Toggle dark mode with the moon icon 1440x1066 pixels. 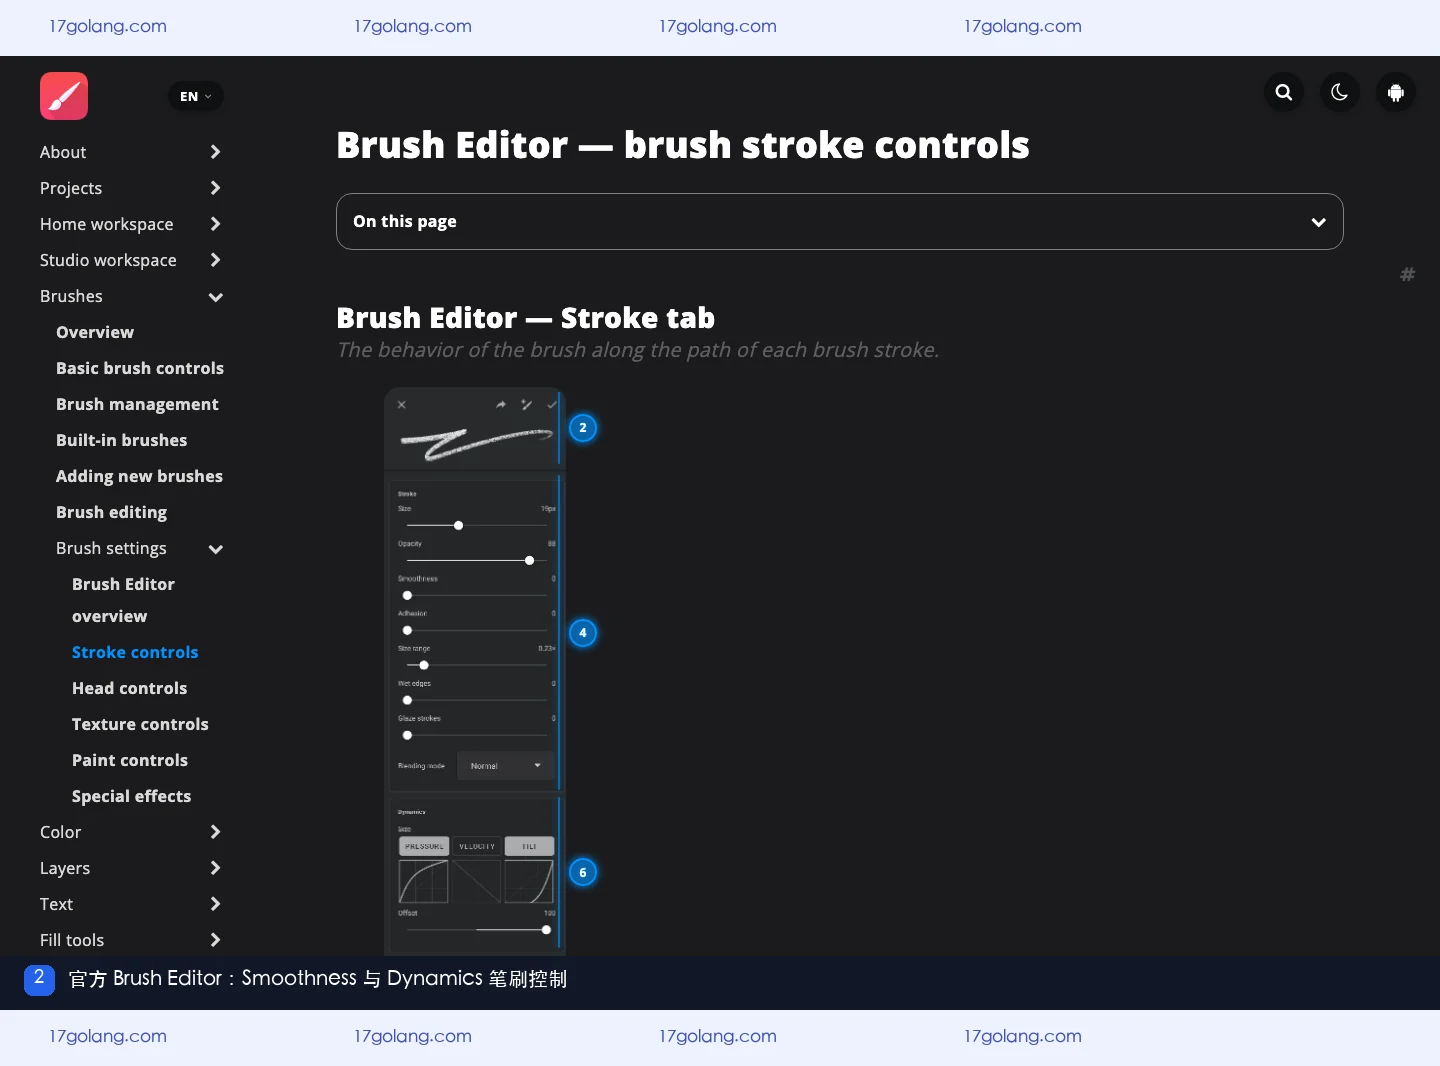[1340, 93]
